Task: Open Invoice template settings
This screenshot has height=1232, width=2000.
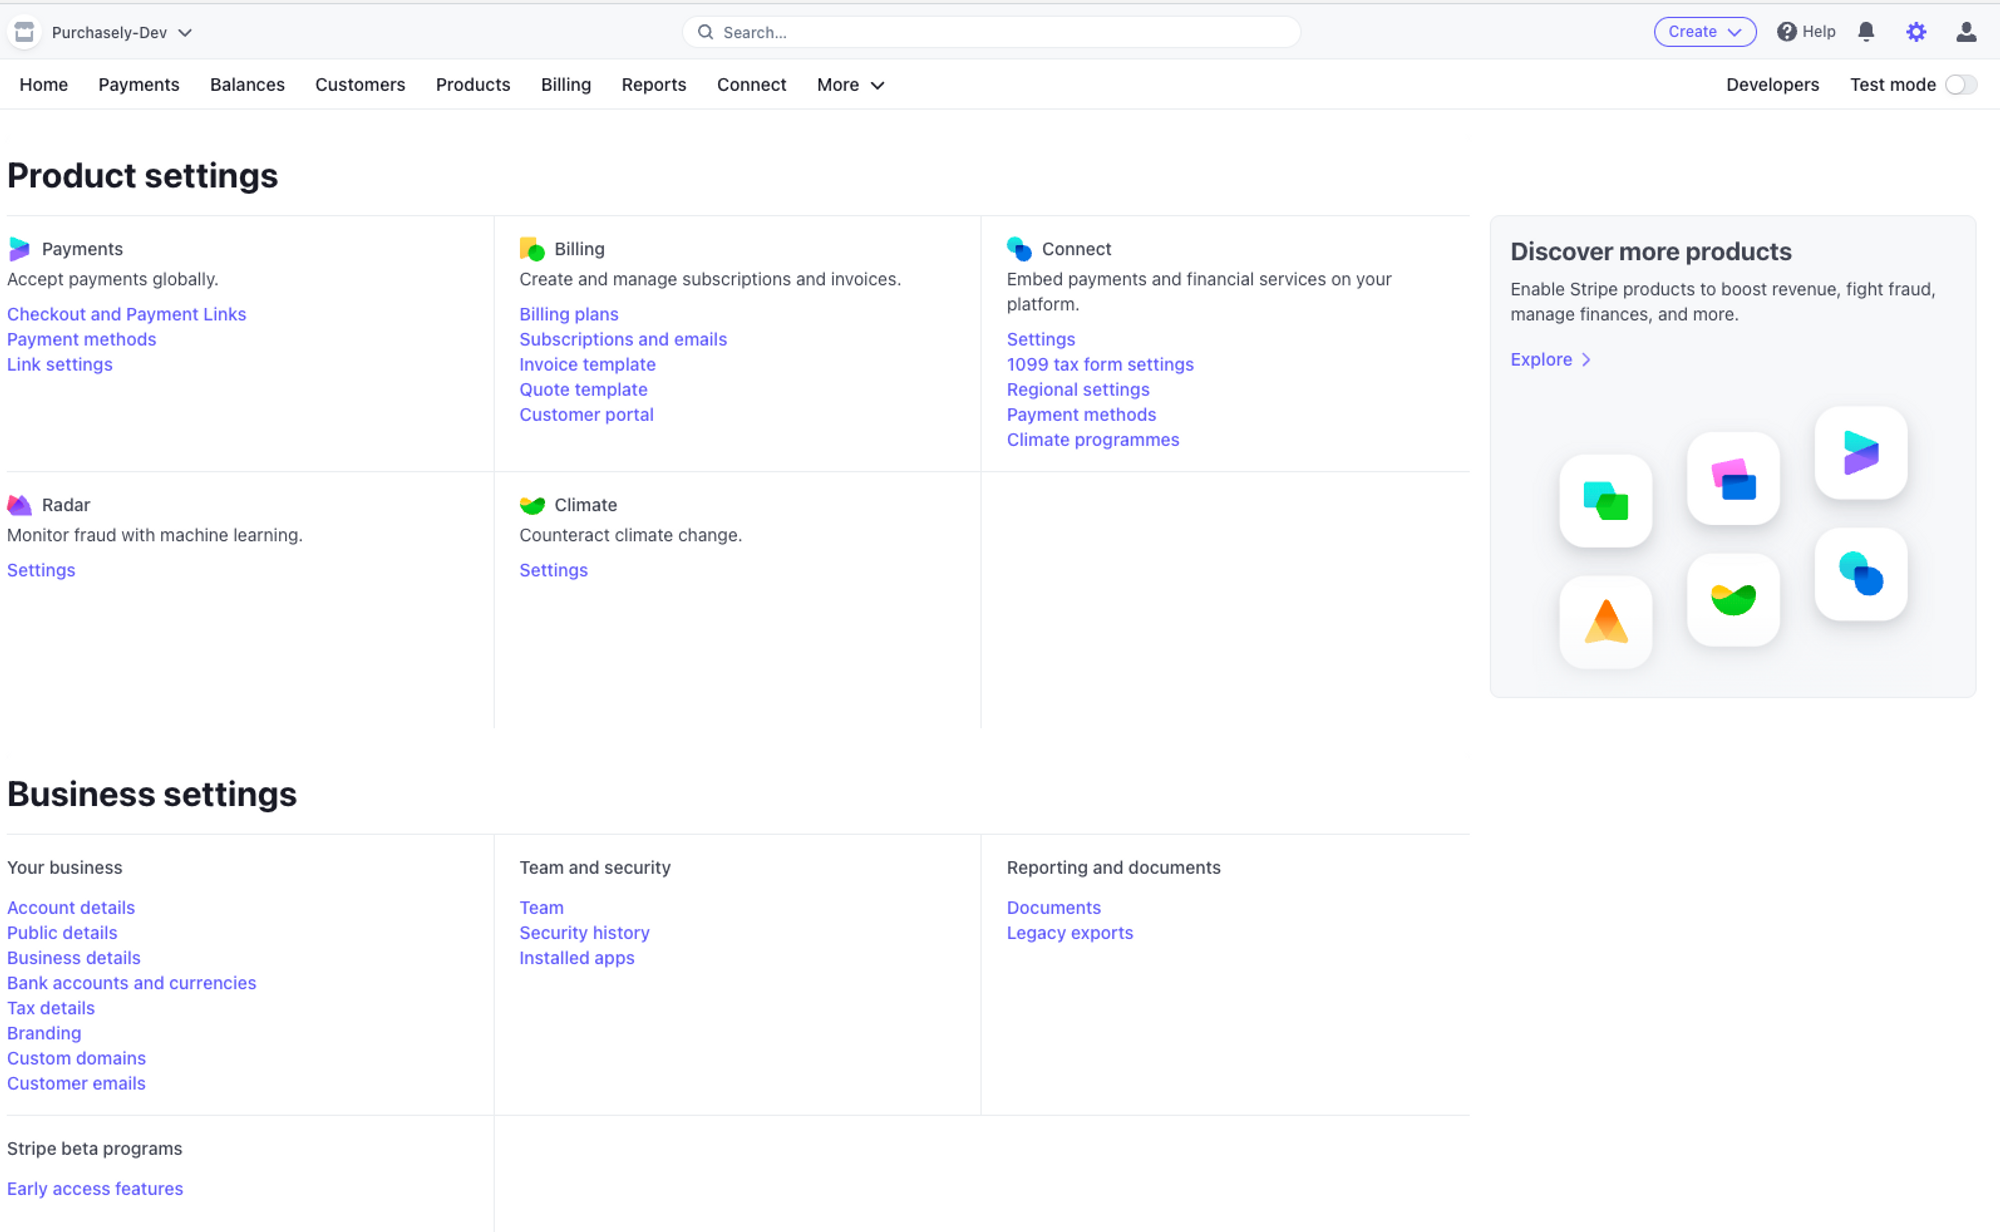Action: [587, 364]
